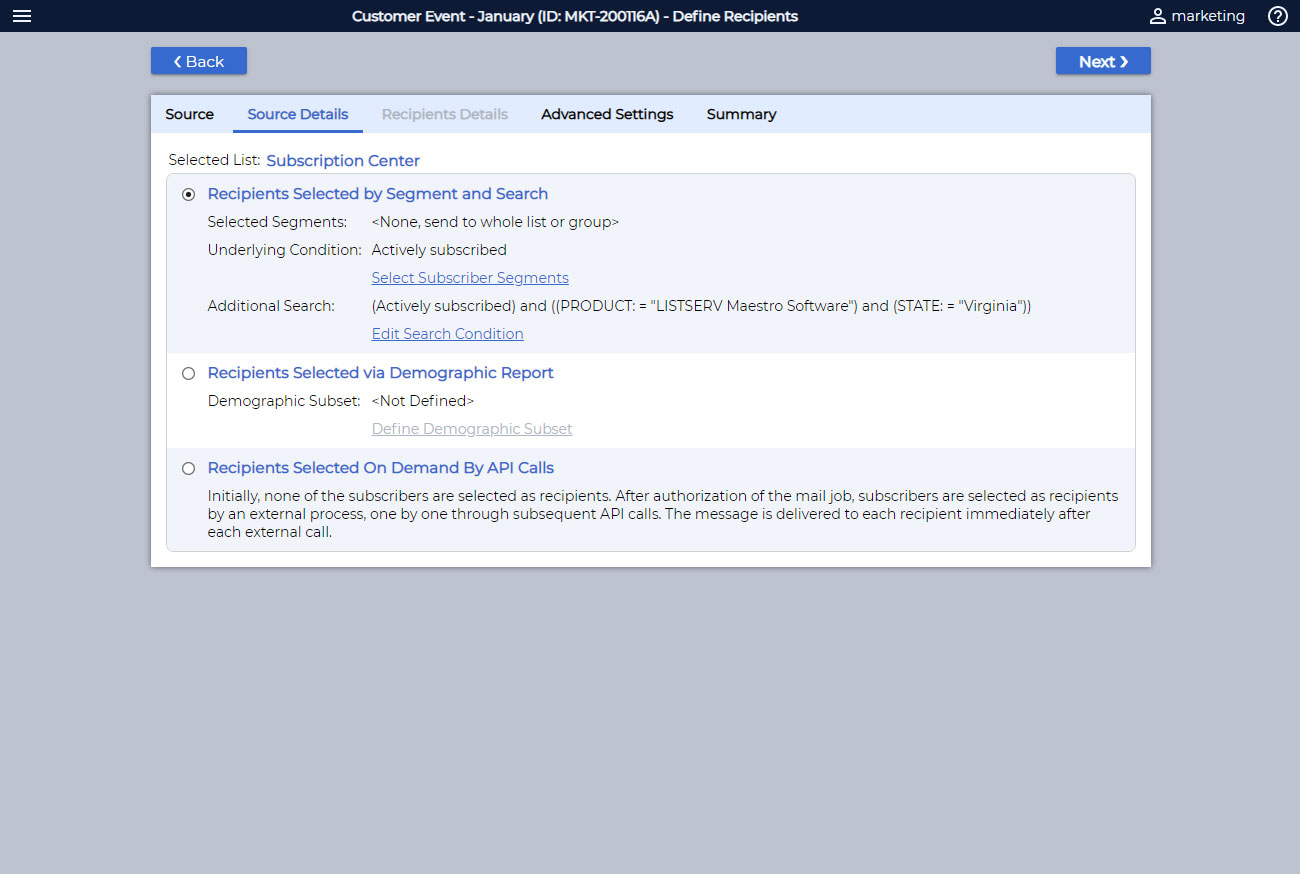Image resolution: width=1300 pixels, height=874 pixels.
Task: Open the Advanced Settings tab
Action: point(607,114)
